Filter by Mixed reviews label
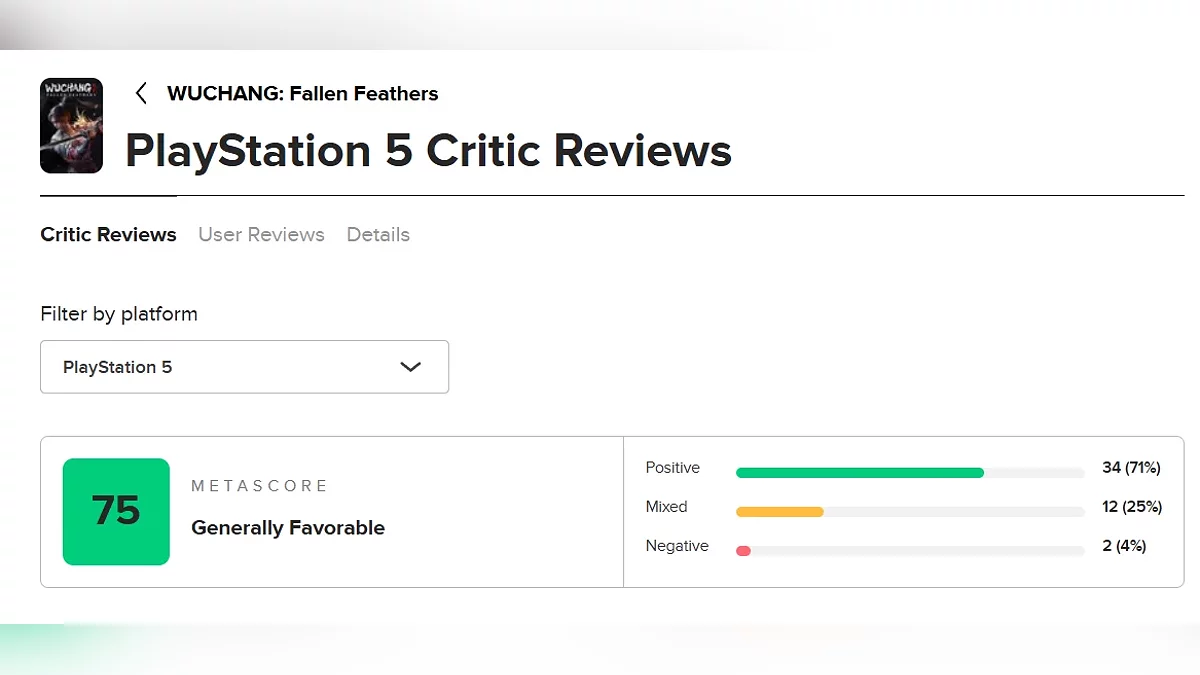The image size is (1200, 675). click(x=666, y=507)
